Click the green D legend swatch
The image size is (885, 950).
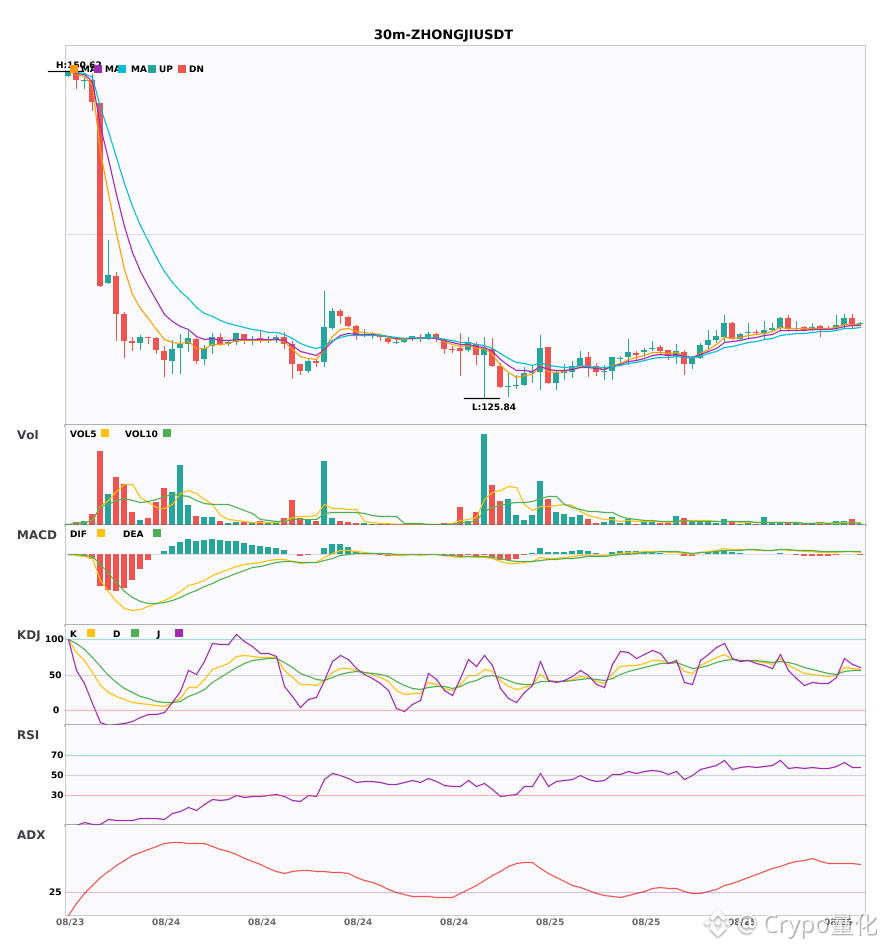coord(135,633)
